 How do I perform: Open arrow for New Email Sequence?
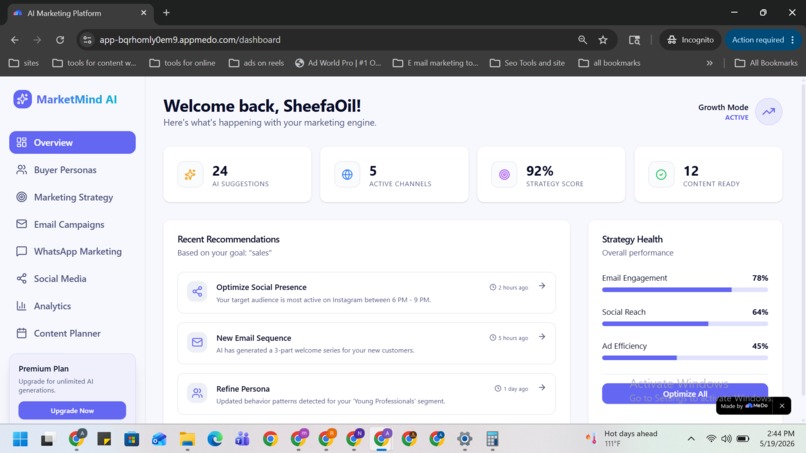pos(542,337)
